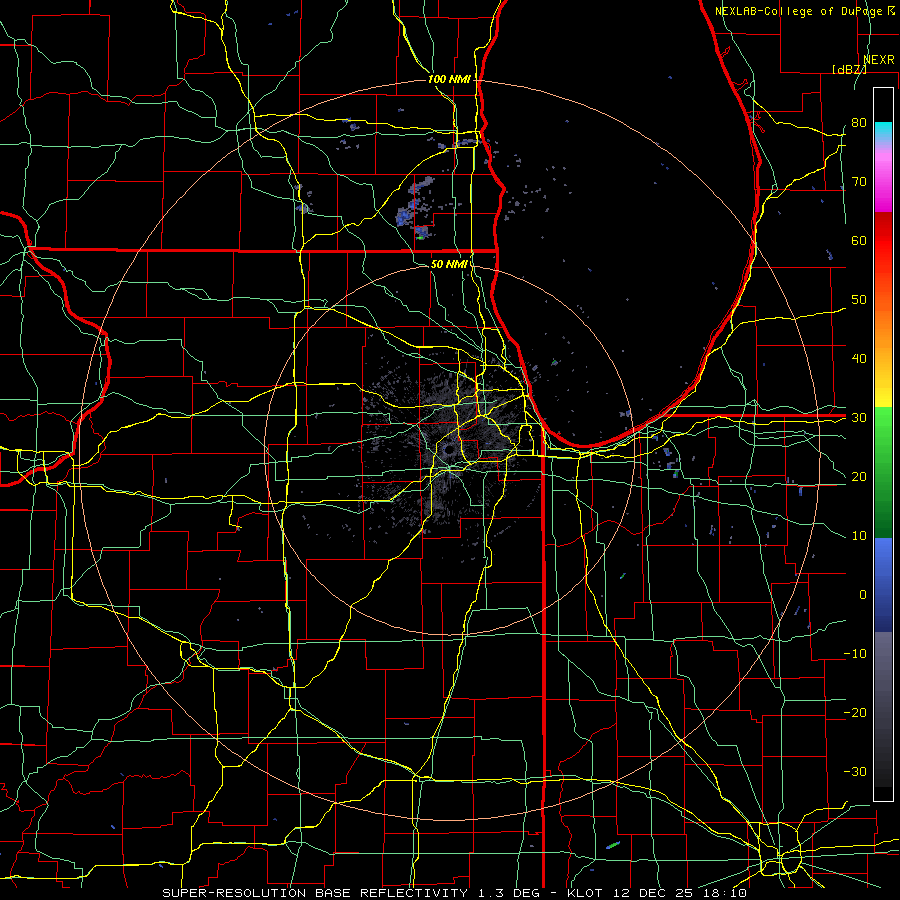Click the "30" value on the dBZ scale
This screenshot has width=900, height=900.
point(859,418)
